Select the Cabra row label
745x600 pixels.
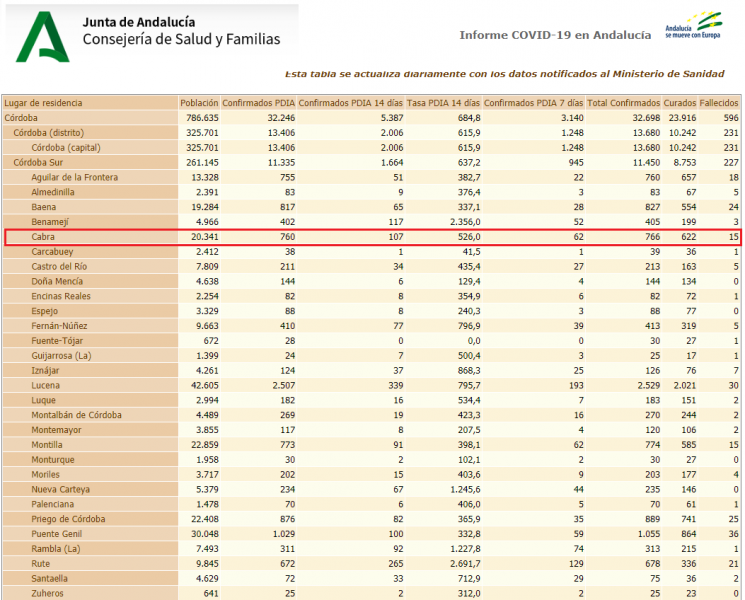pos(43,237)
